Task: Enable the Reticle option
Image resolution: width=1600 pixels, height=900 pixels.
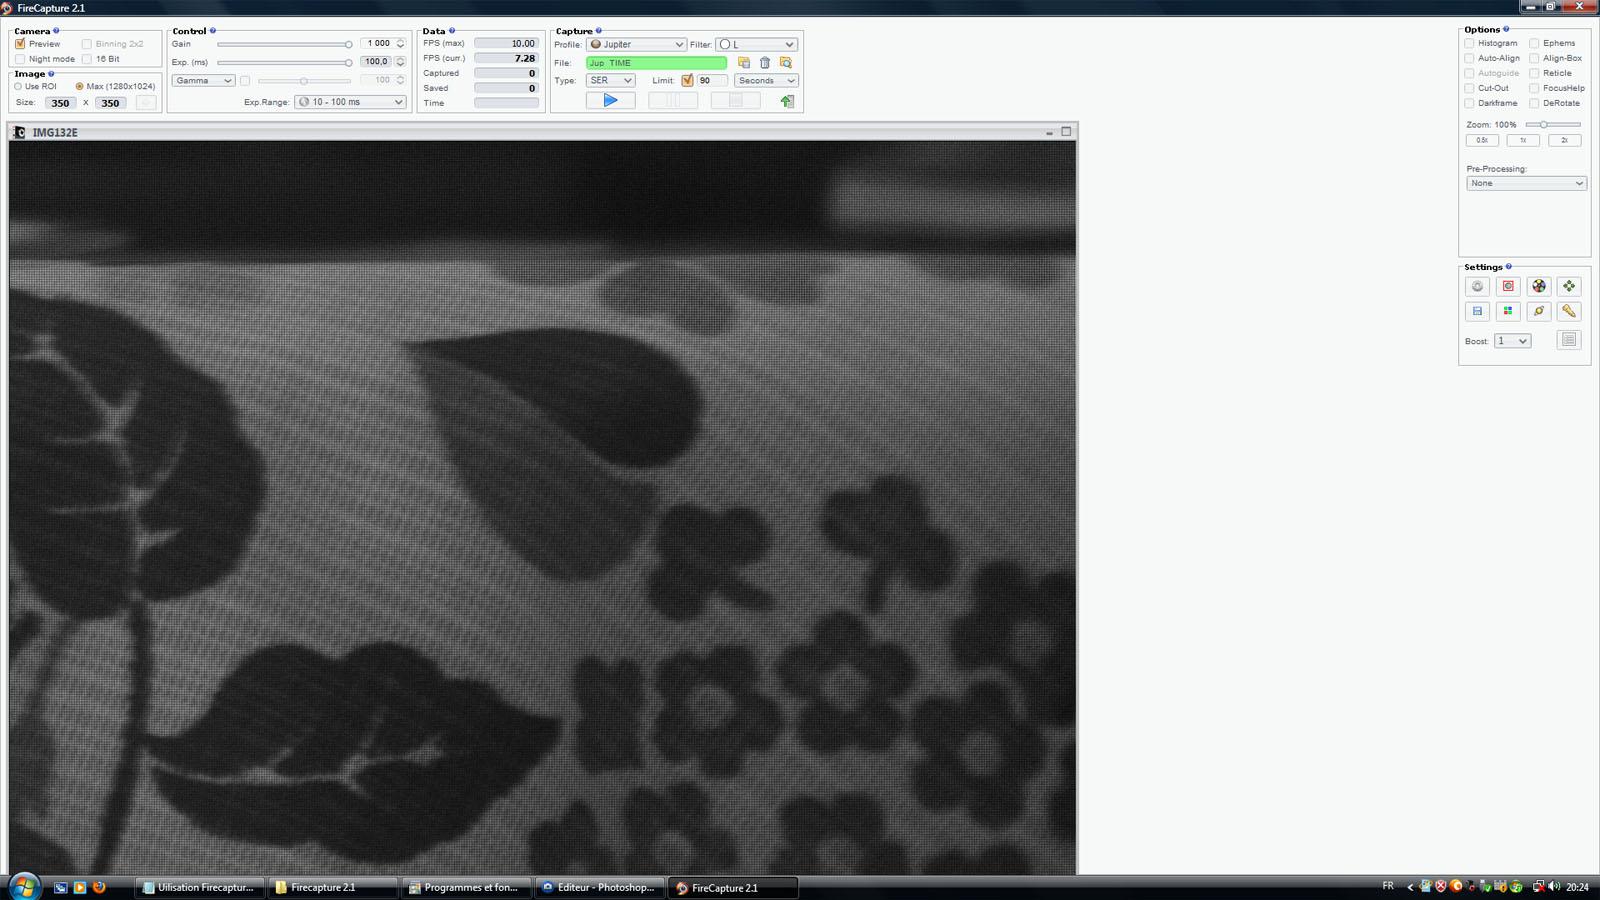Action: coord(1534,74)
